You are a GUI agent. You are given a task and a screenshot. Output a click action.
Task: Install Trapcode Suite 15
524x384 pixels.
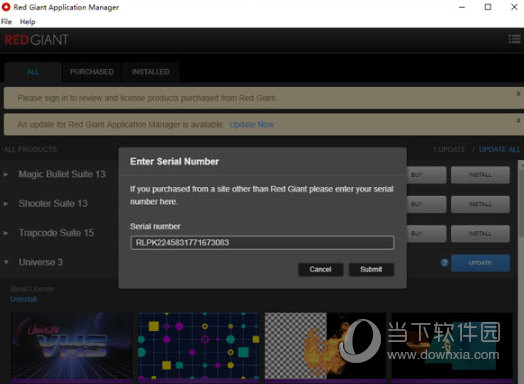pyautogui.click(x=480, y=234)
